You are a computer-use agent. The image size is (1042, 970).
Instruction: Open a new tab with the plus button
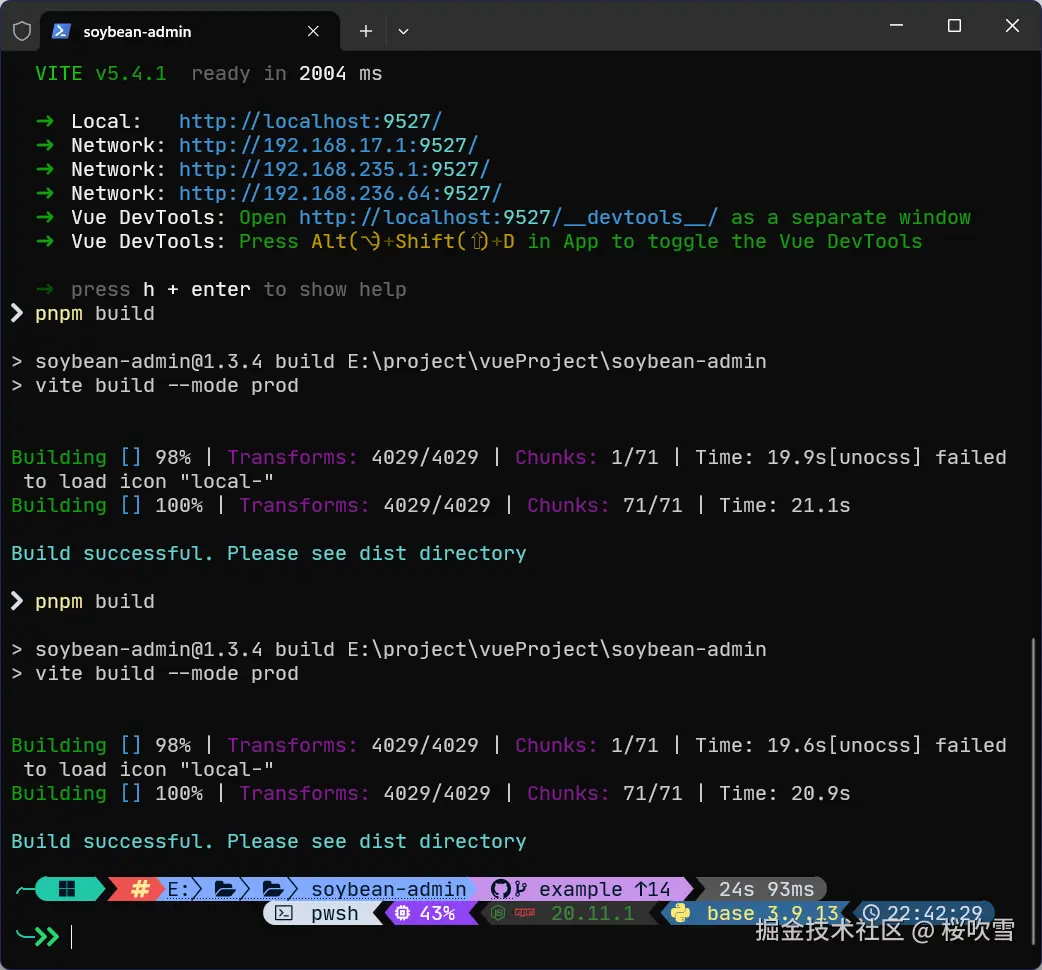[x=366, y=31]
